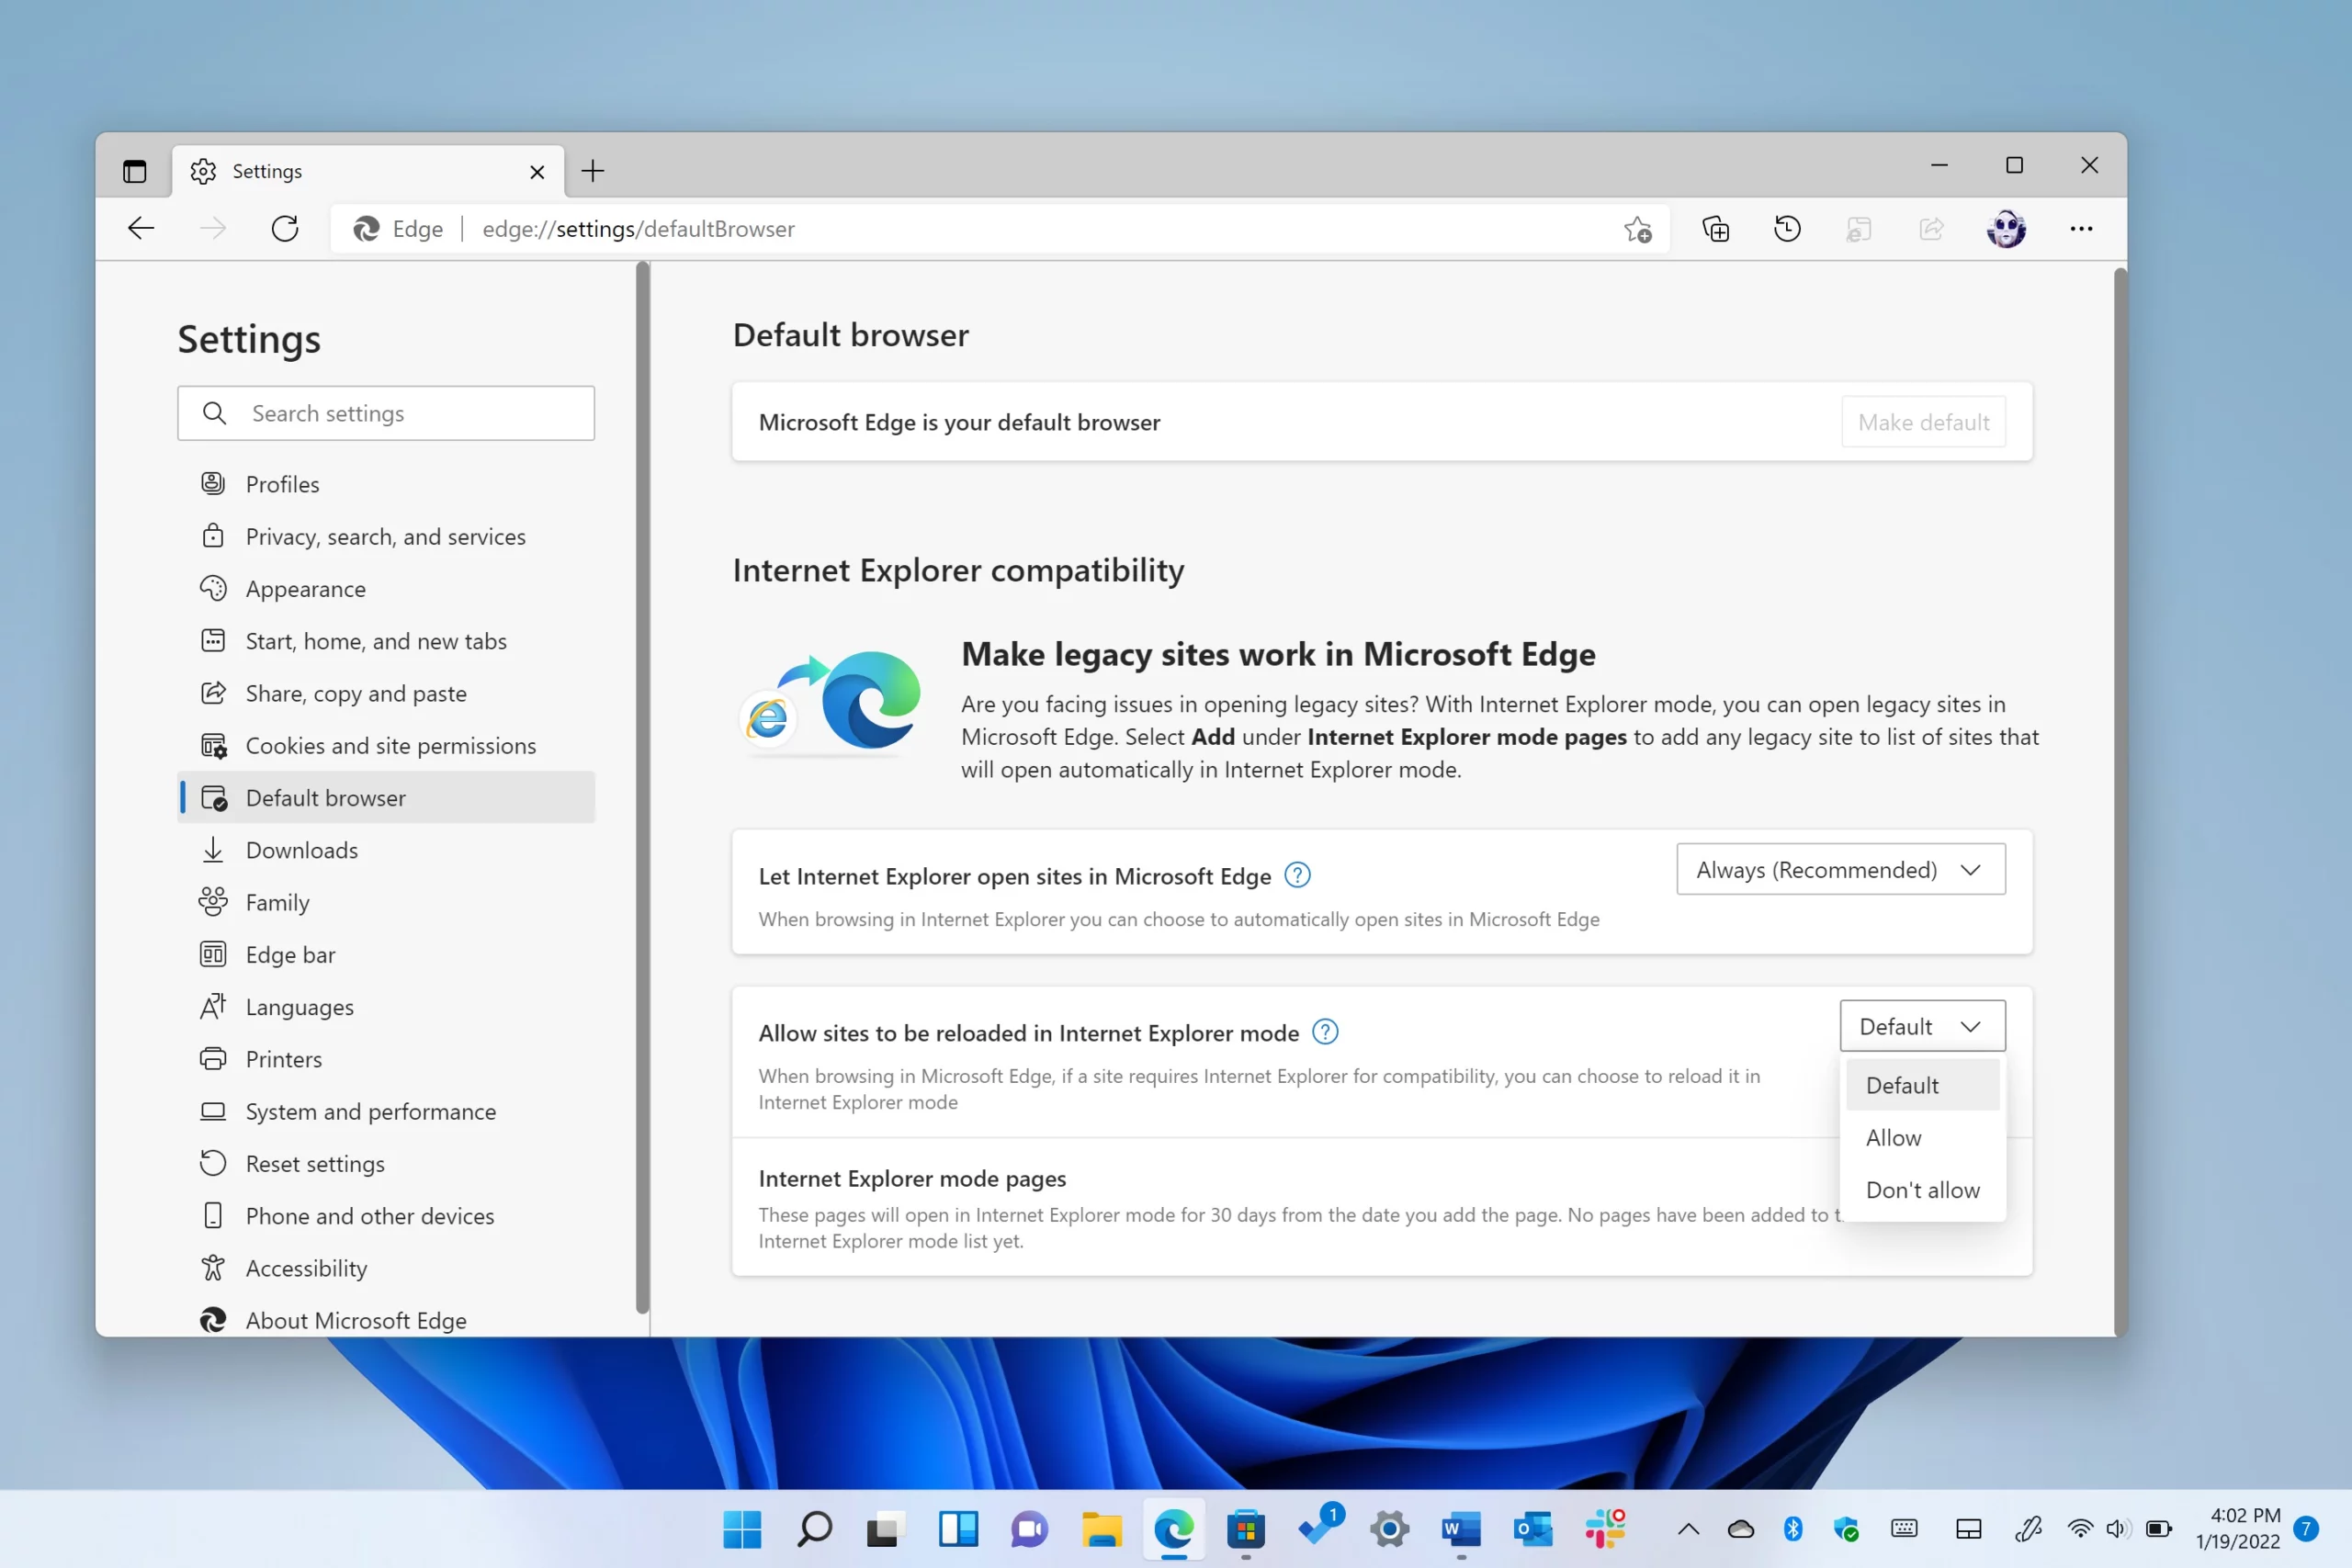Open Downloads settings section
Viewport: 2352px width, 1568px height.
click(x=301, y=849)
